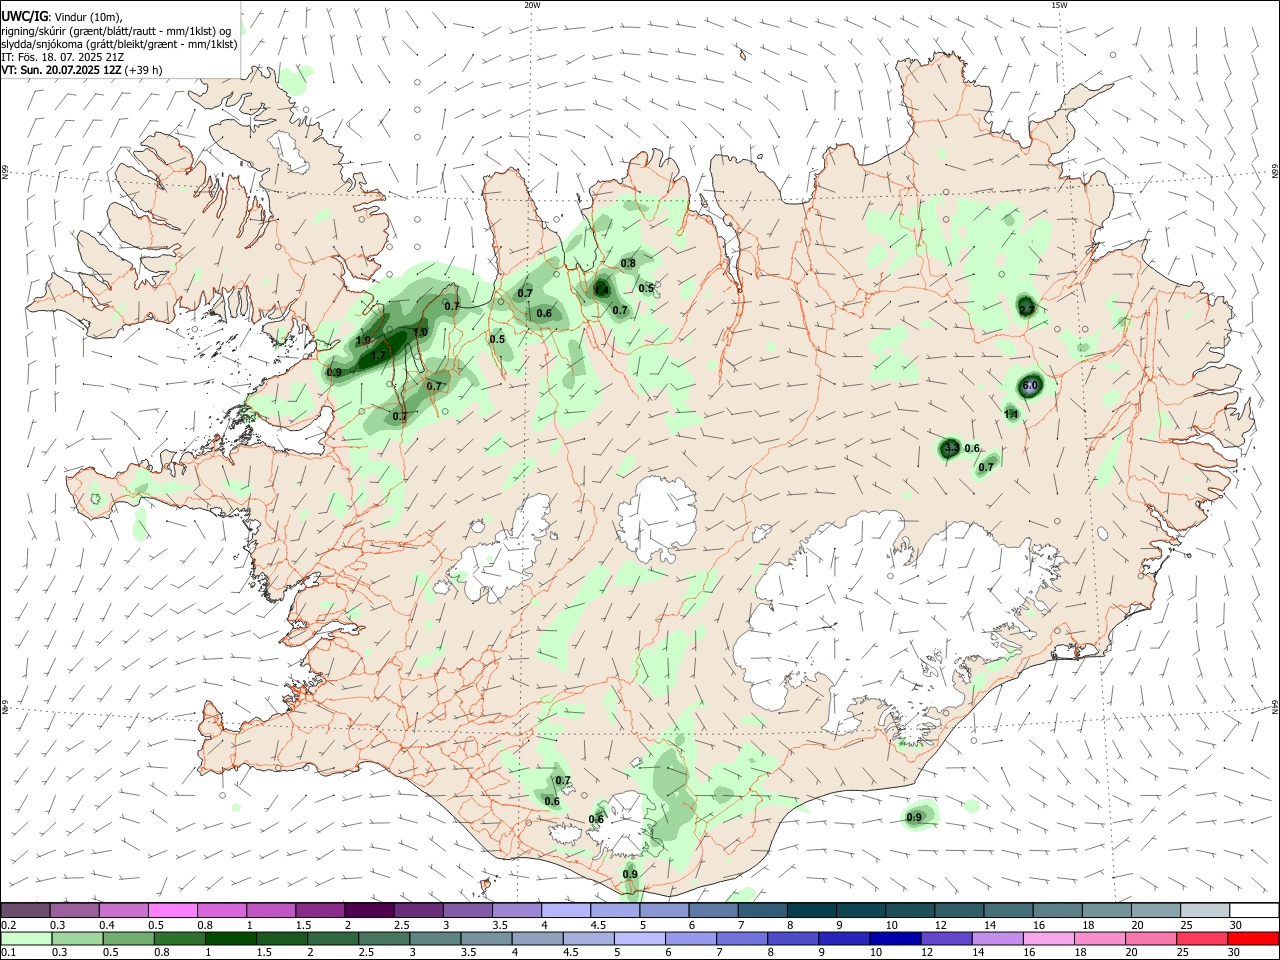This screenshot has height=960, width=1280.
Task: Click the 0.8 precipitation value on the map
Action: (628, 264)
